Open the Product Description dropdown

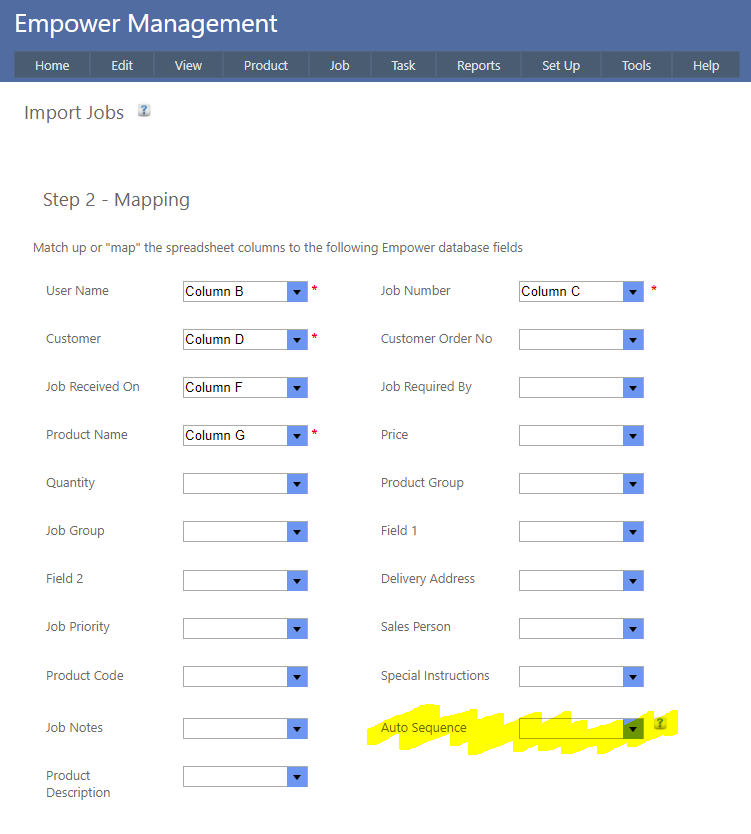coord(297,777)
